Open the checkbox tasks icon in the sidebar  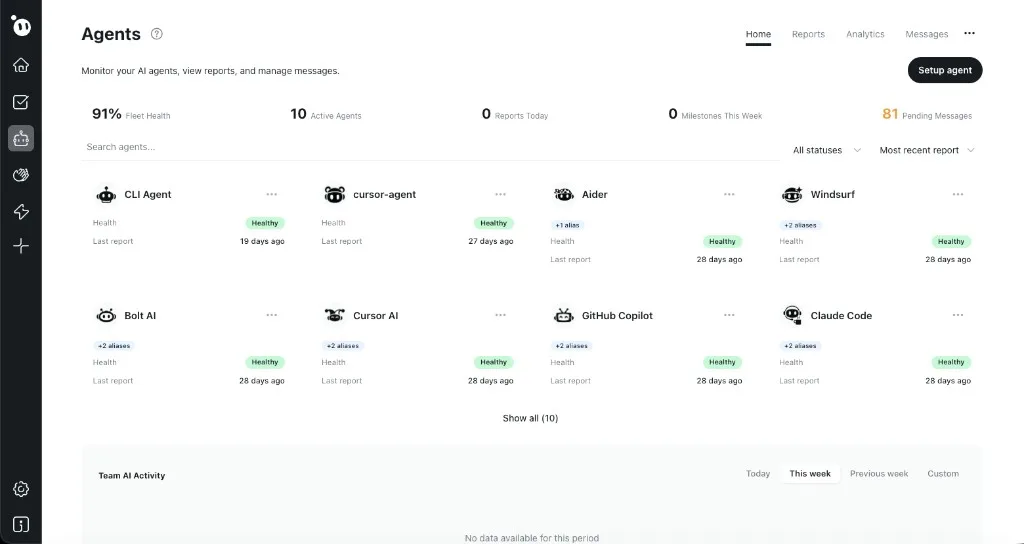coord(21,102)
